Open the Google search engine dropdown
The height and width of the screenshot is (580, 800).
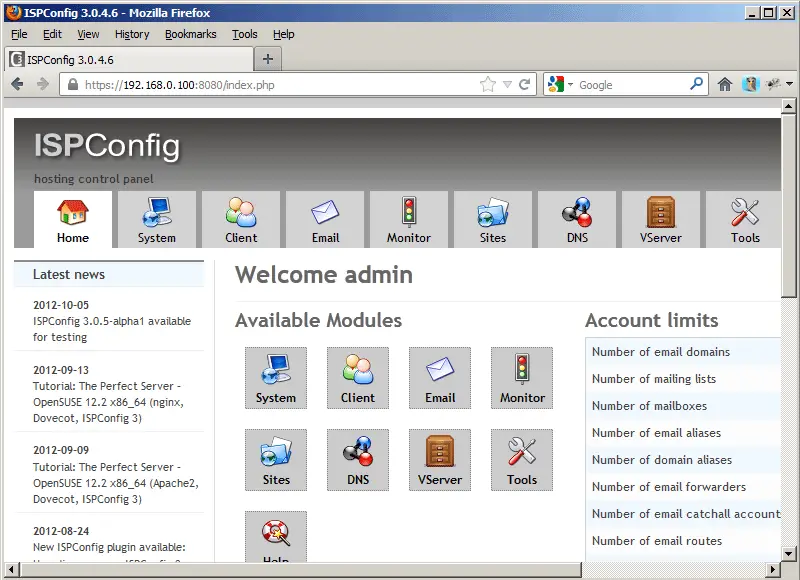tap(560, 84)
